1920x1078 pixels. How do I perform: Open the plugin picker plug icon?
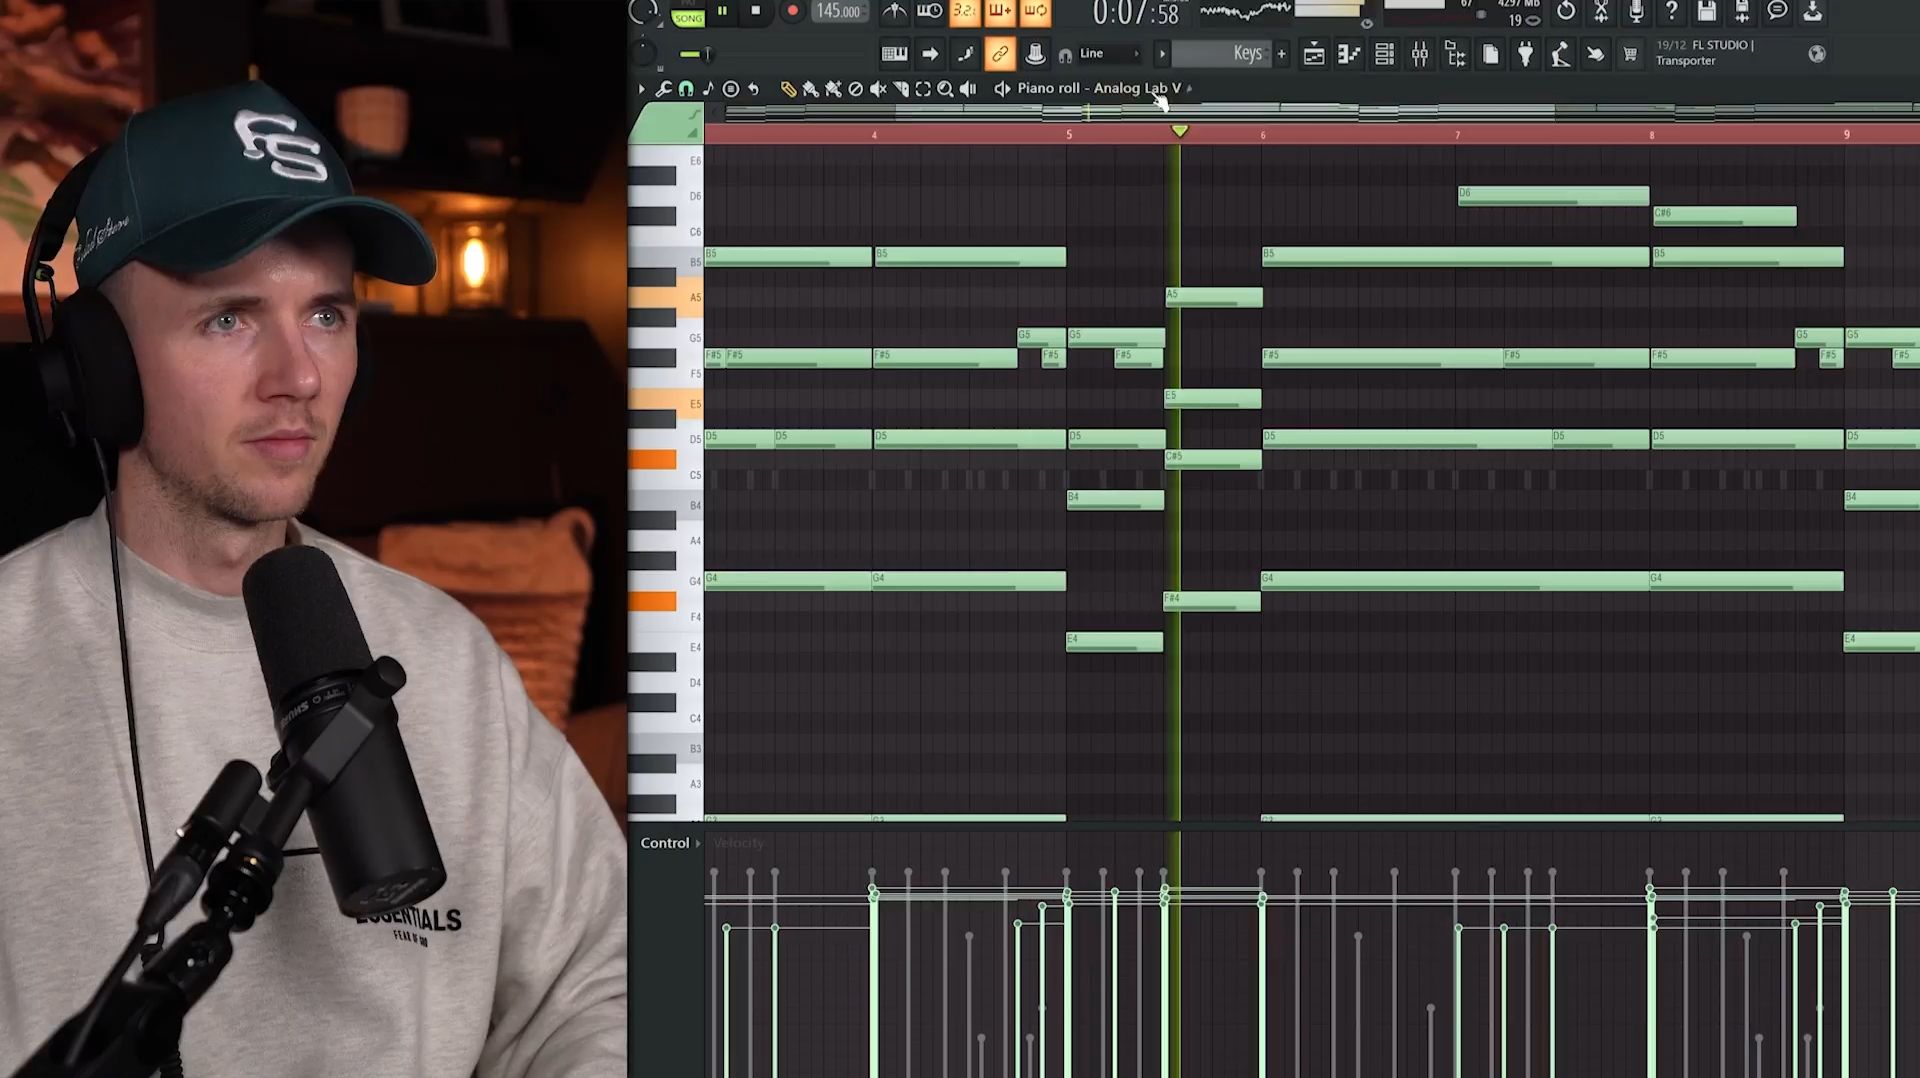pos(1525,55)
